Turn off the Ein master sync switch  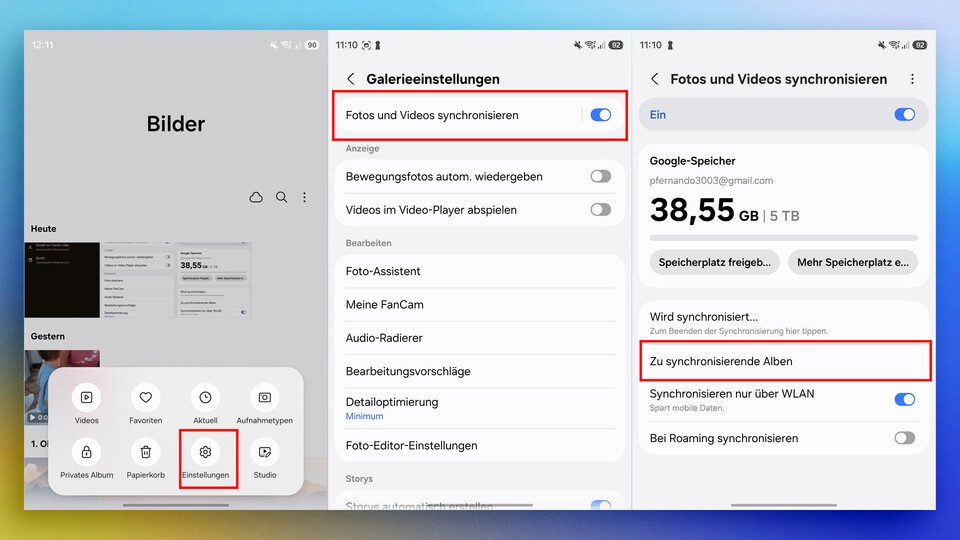tap(904, 114)
